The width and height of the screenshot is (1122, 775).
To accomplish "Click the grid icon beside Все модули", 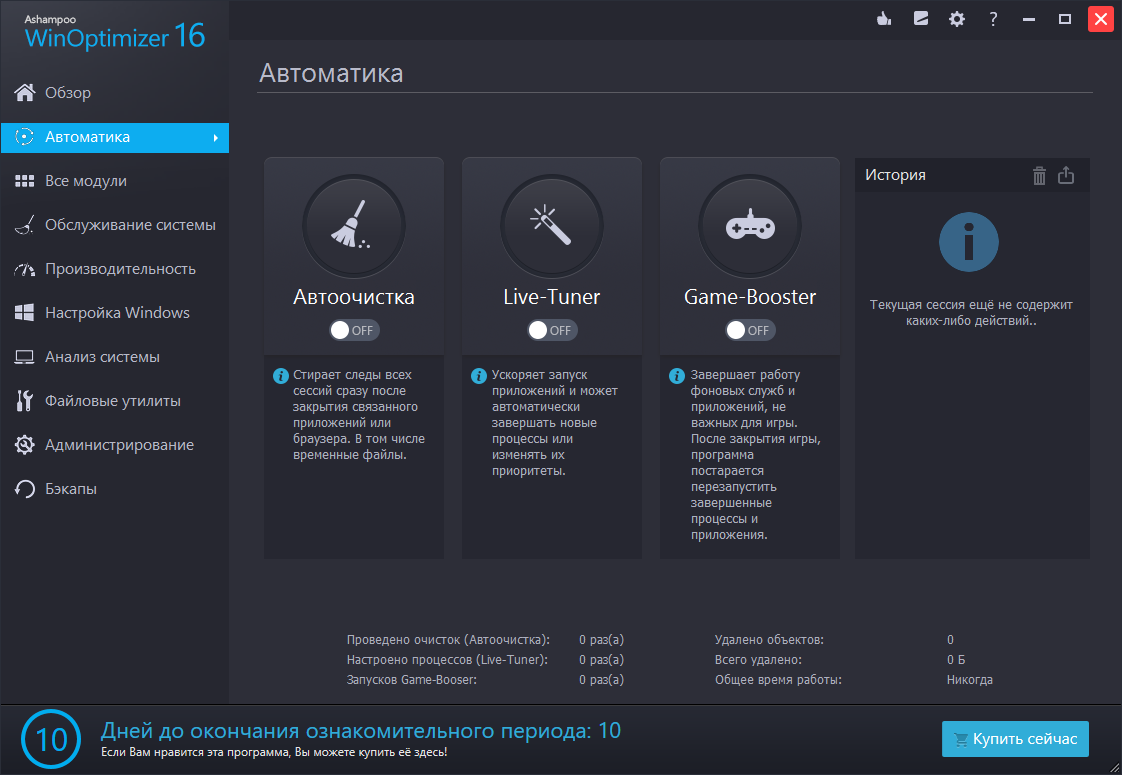I will click(25, 181).
